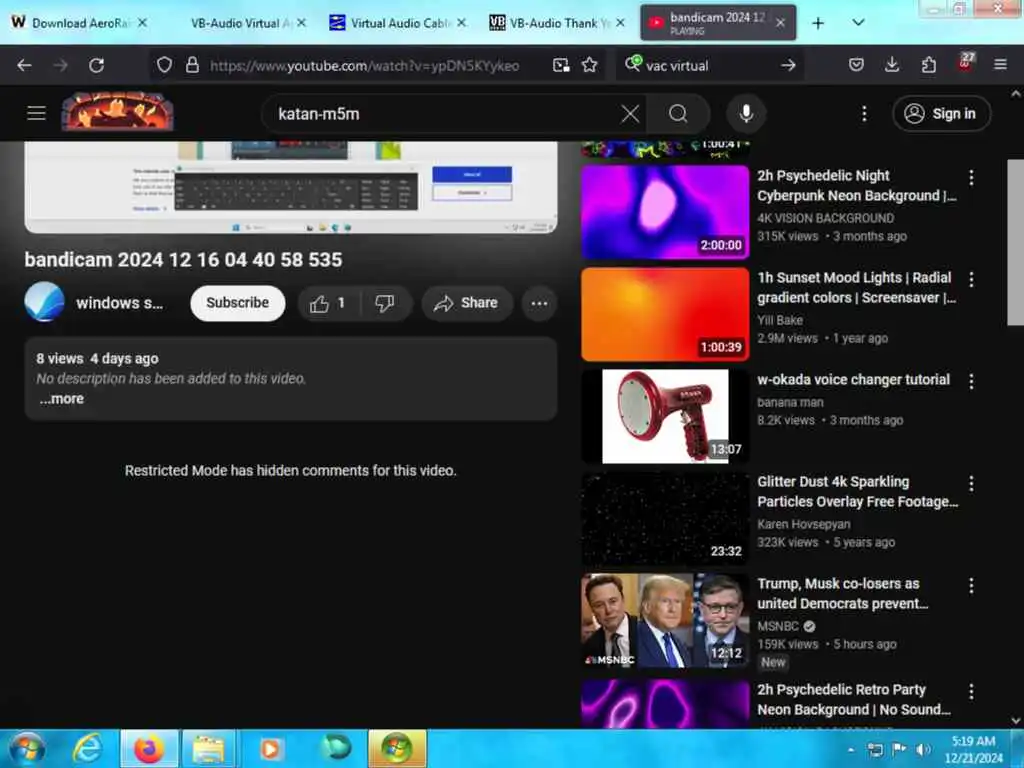Open a new browser tab
The width and height of the screenshot is (1024, 768).
tap(818, 23)
